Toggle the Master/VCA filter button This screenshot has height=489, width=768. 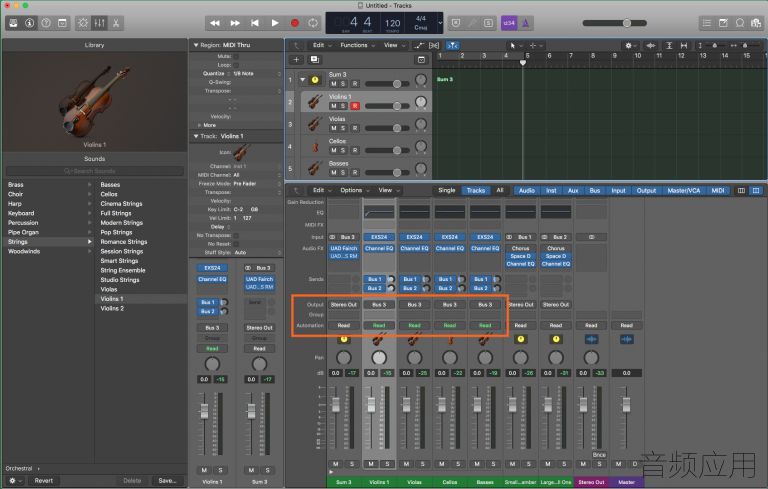(x=683, y=191)
